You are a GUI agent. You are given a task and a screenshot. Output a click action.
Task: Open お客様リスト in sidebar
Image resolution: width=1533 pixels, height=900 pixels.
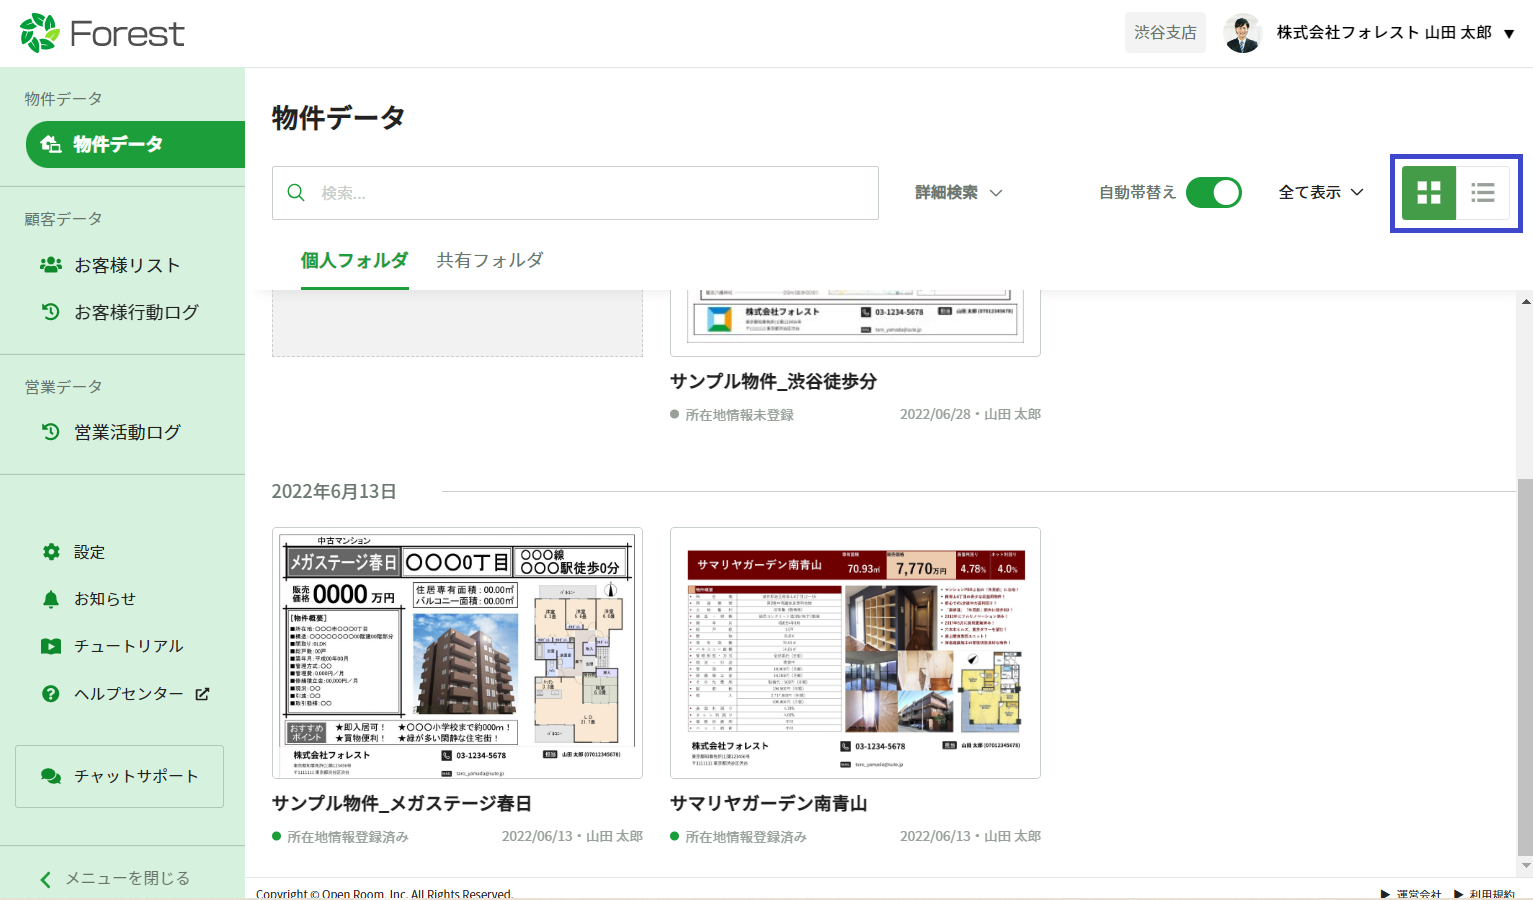(x=126, y=265)
